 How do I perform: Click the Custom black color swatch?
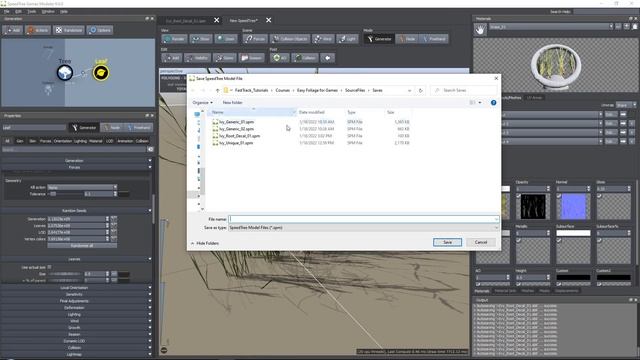[x=573, y=278]
